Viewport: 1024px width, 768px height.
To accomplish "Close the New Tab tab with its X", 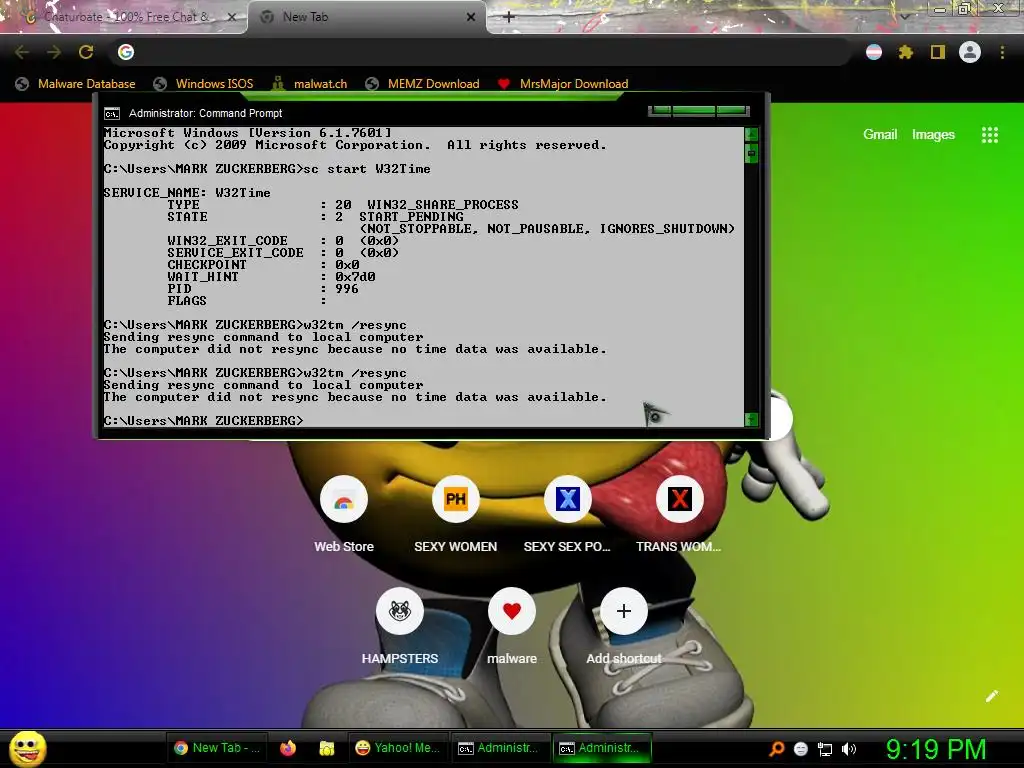I will point(471,17).
